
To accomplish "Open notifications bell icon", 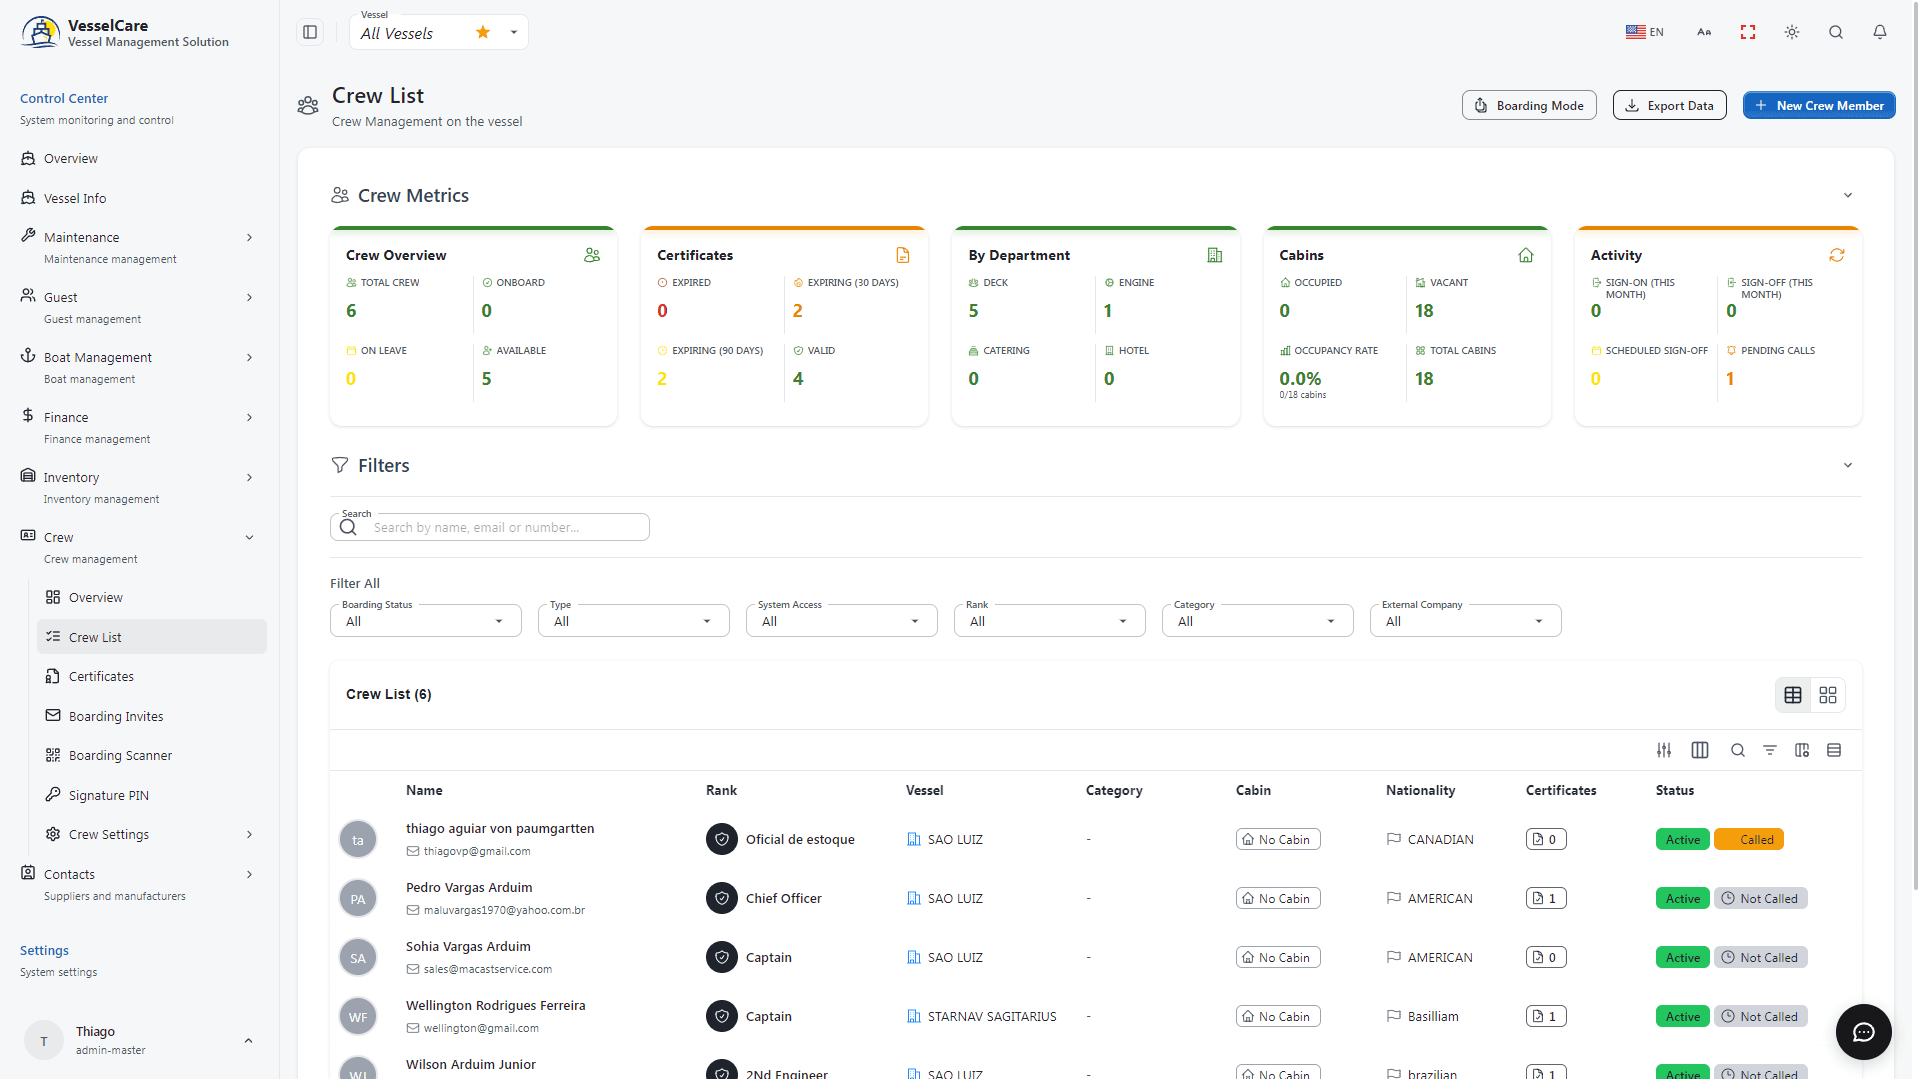I will point(1880,32).
